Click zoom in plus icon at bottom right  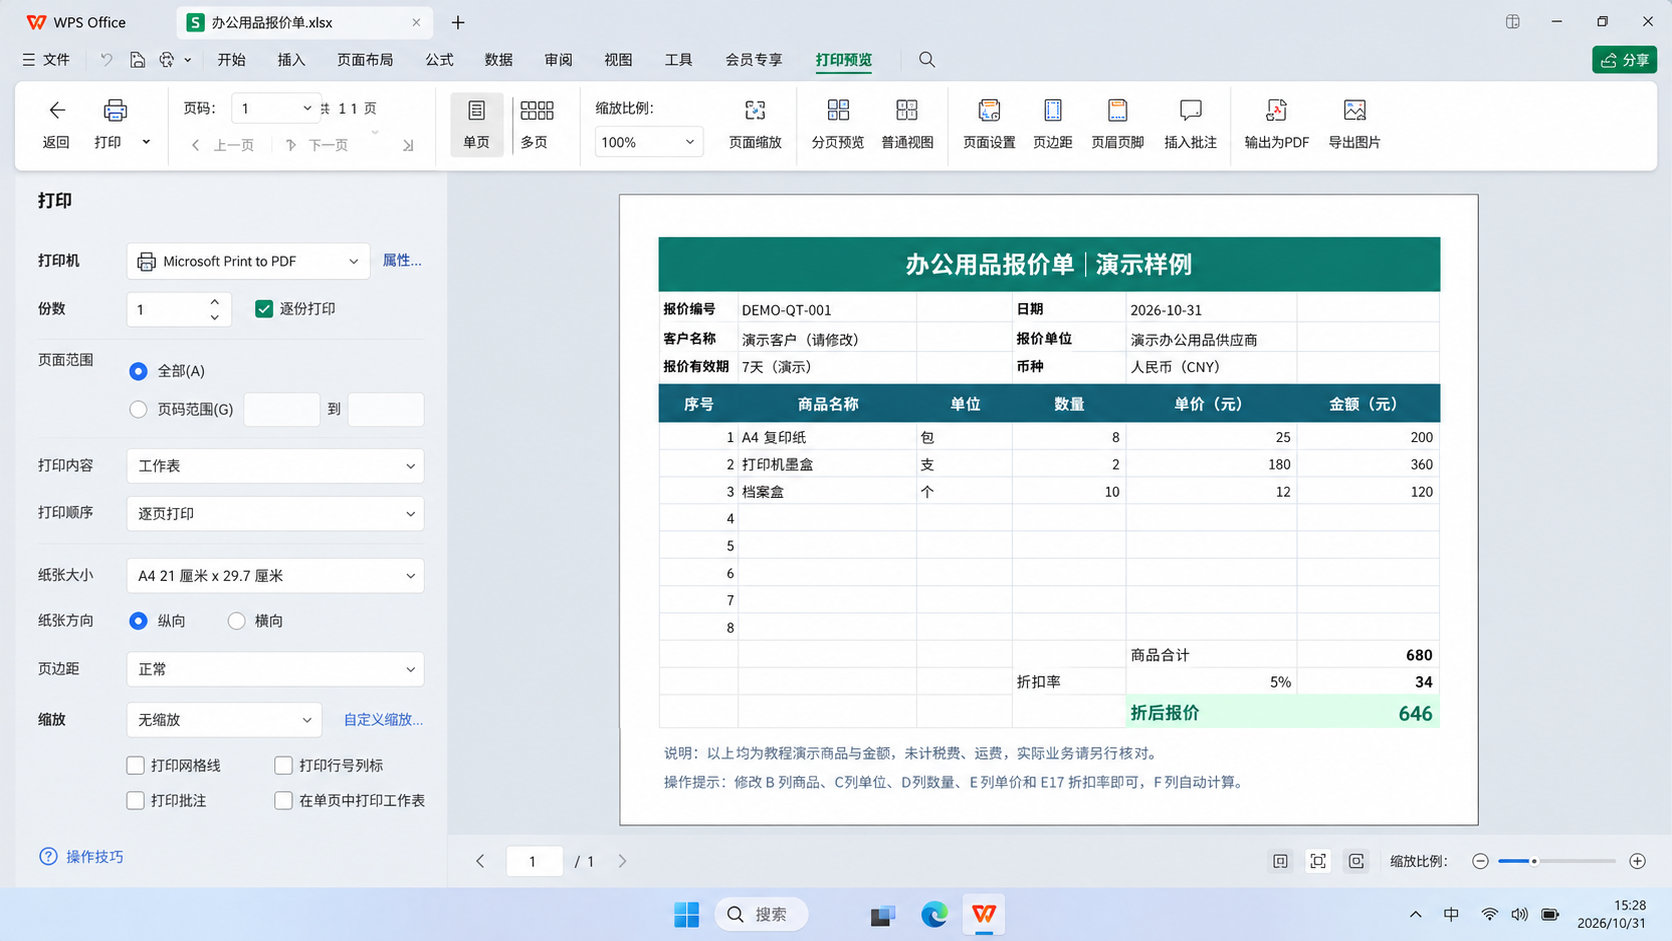(1637, 861)
